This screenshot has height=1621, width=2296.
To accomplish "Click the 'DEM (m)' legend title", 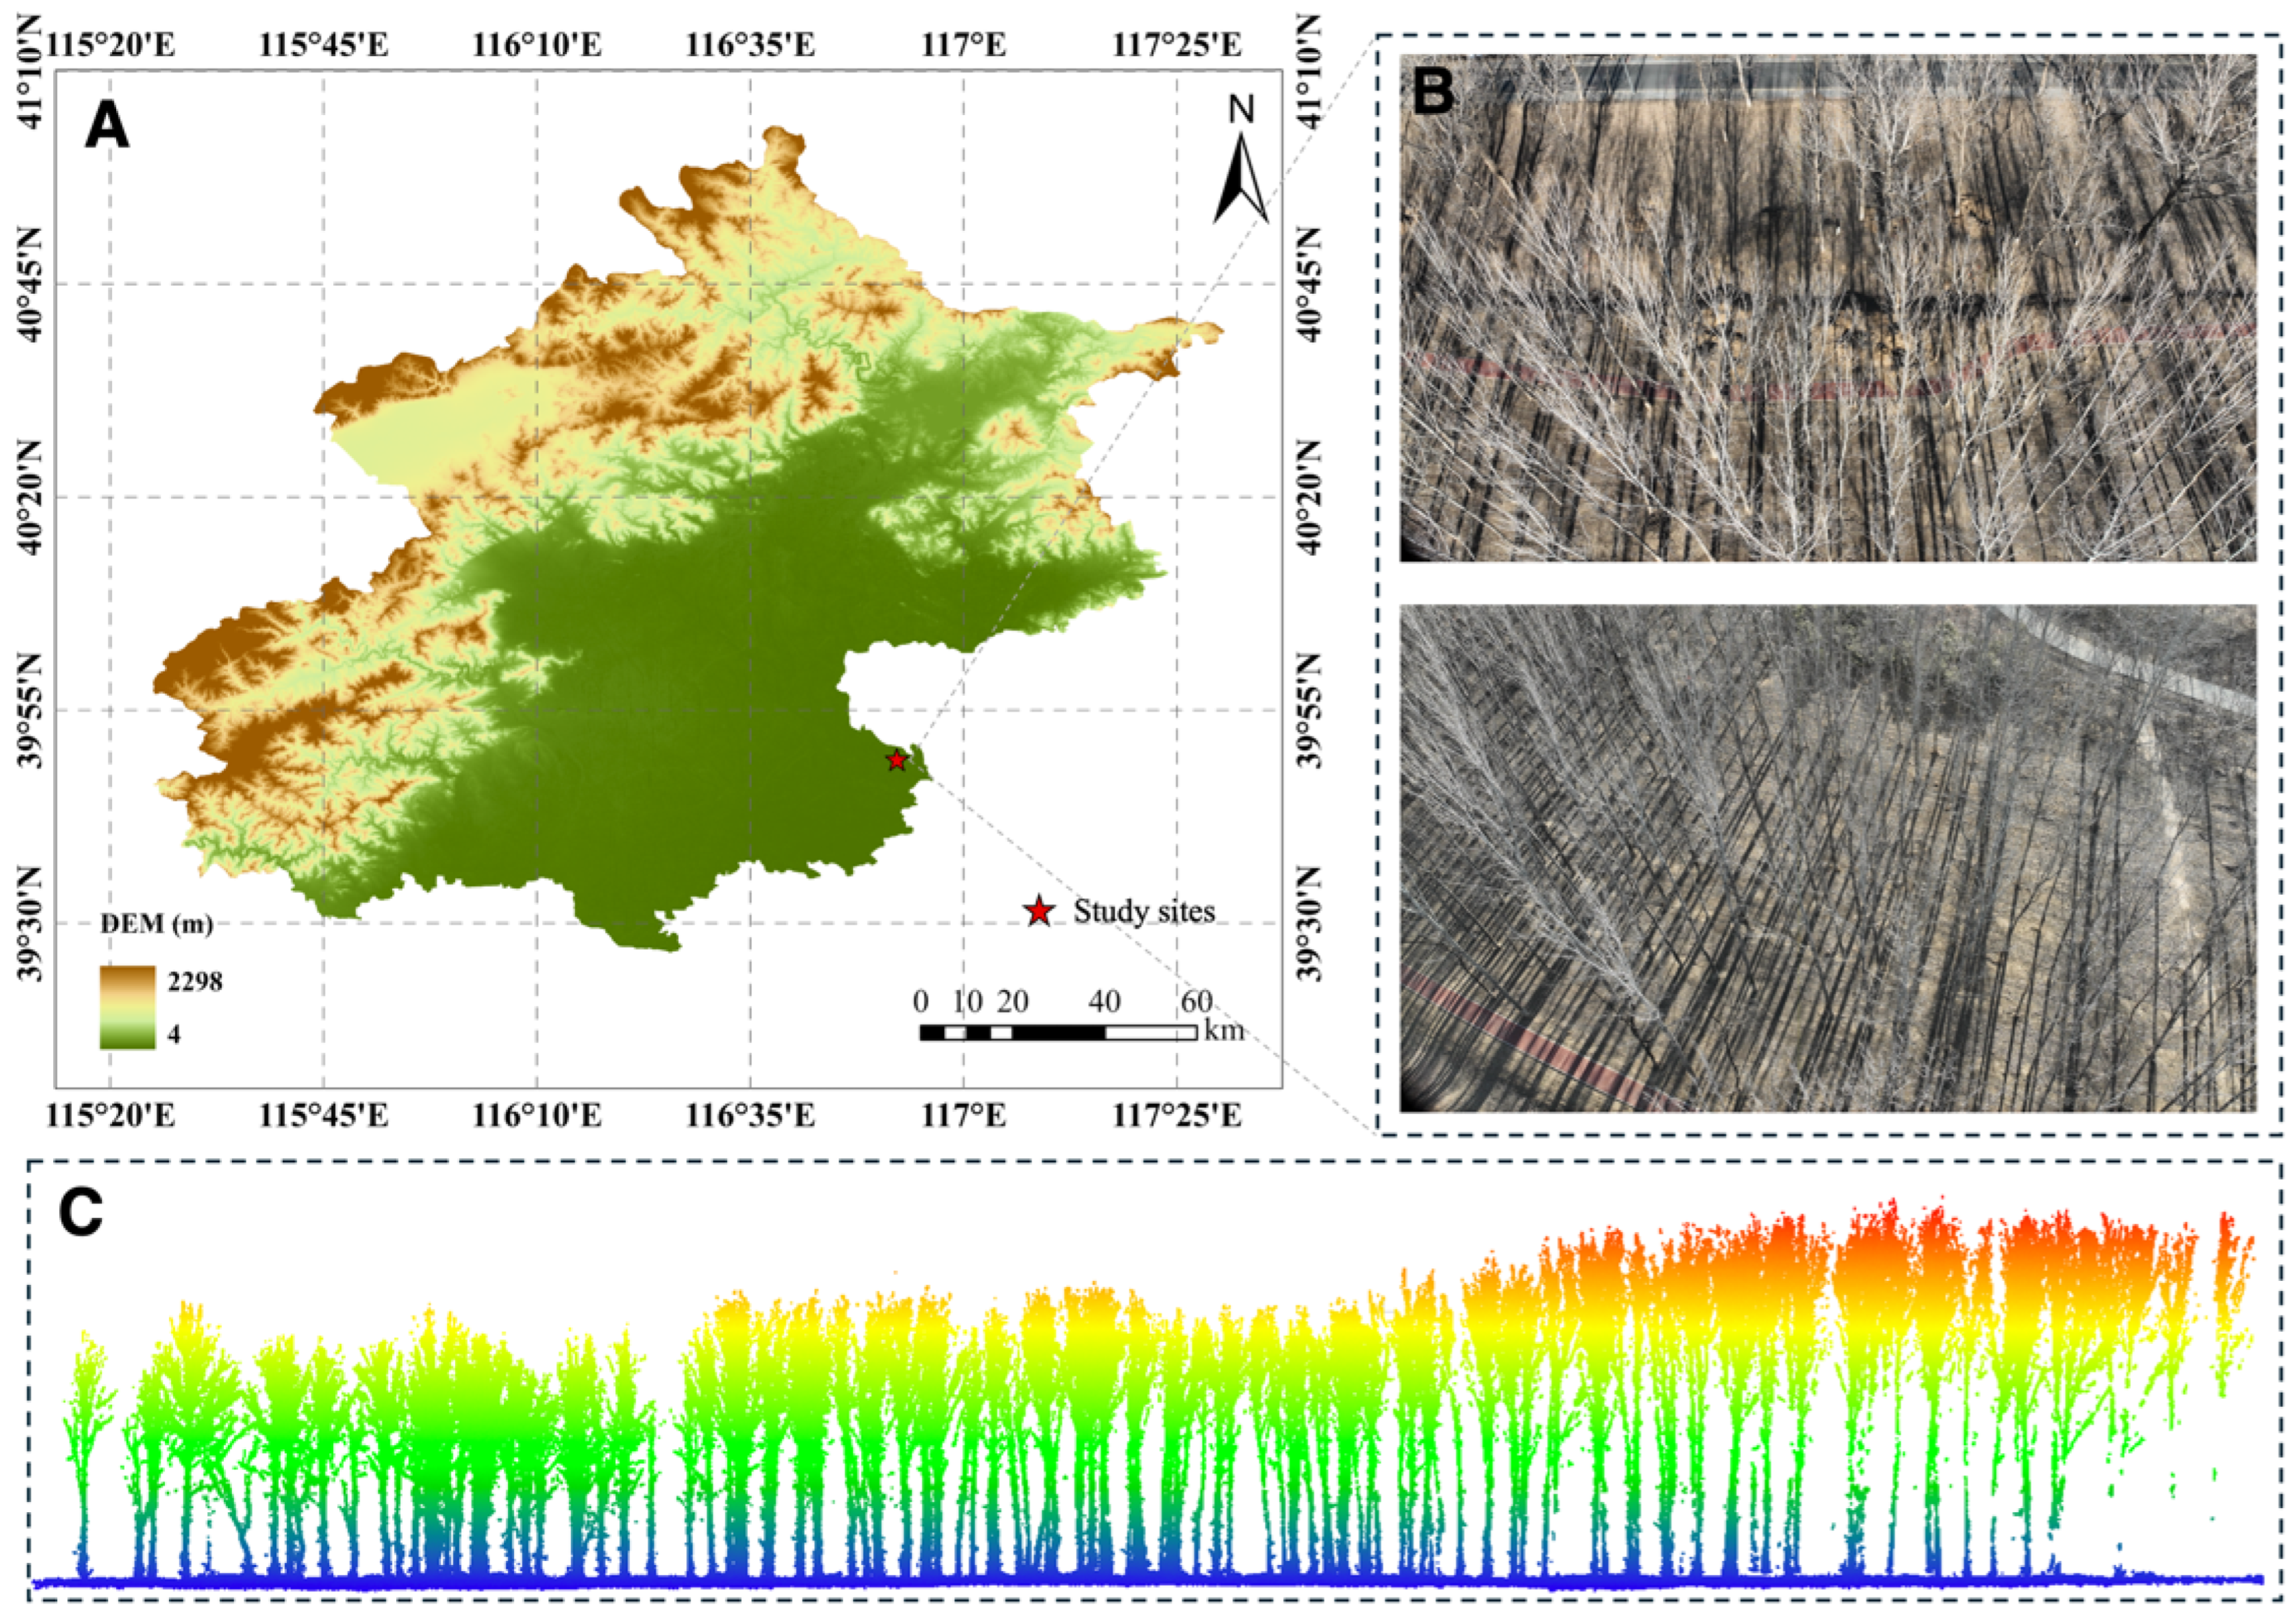I will click(x=156, y=925).
